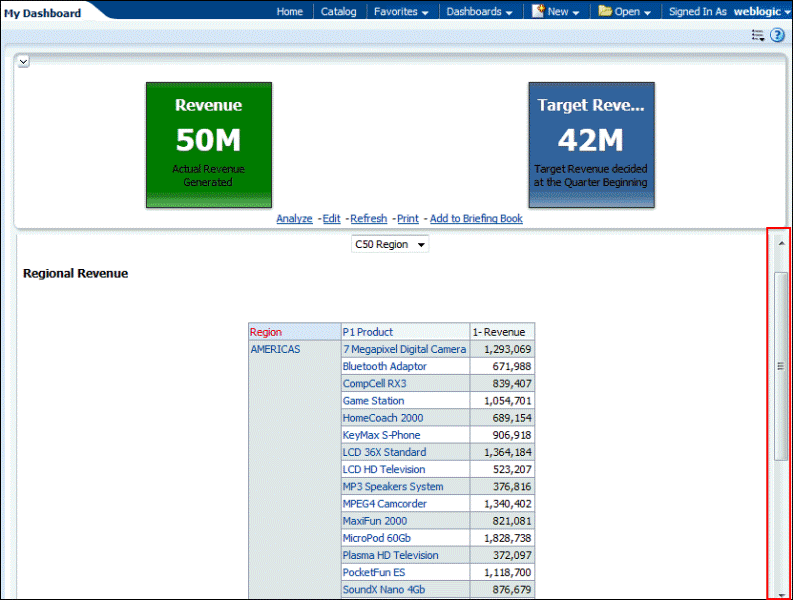The width and height of the screenshot is (793, 600).
Task: Click LCD 36X Standard product
Action: (384, 452)
